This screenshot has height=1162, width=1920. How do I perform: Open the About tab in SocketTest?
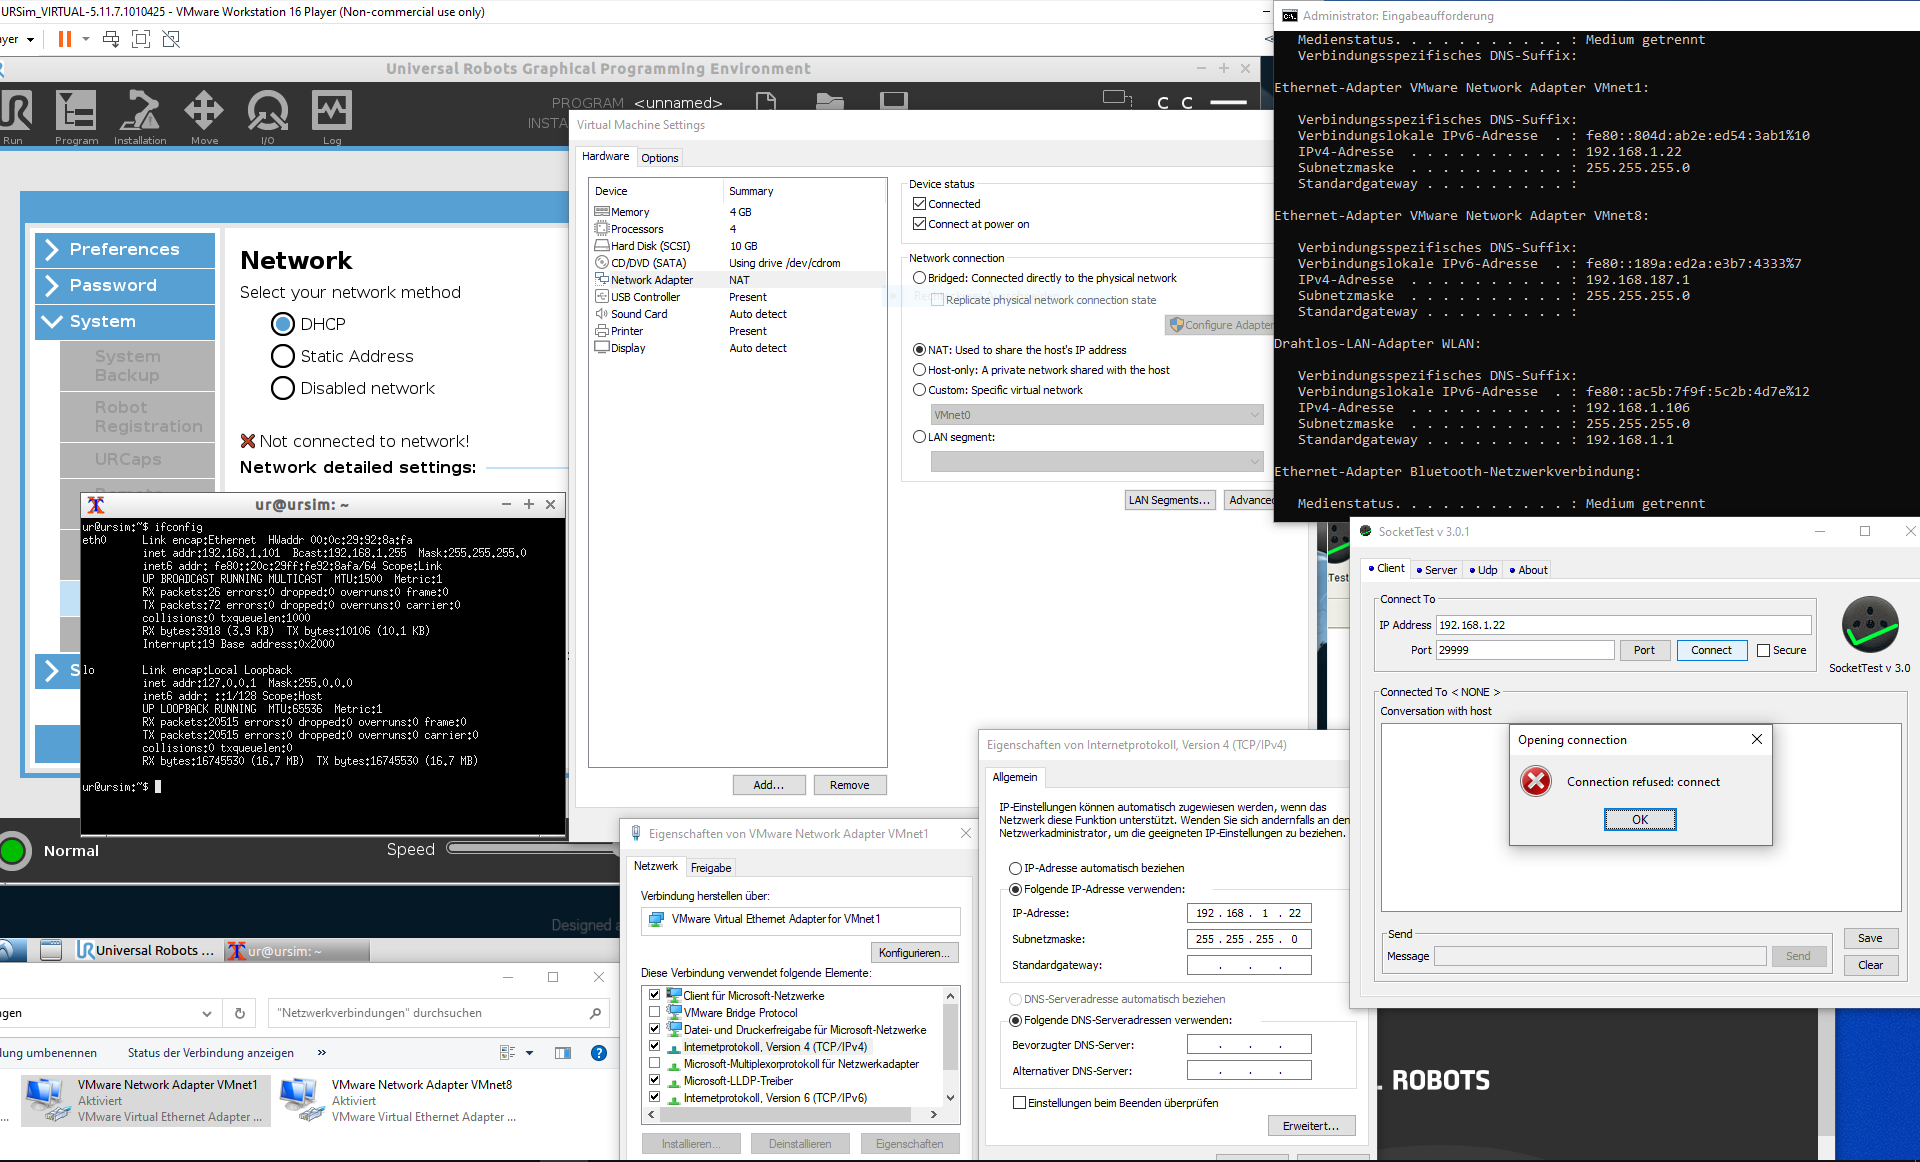[1528, 570]
